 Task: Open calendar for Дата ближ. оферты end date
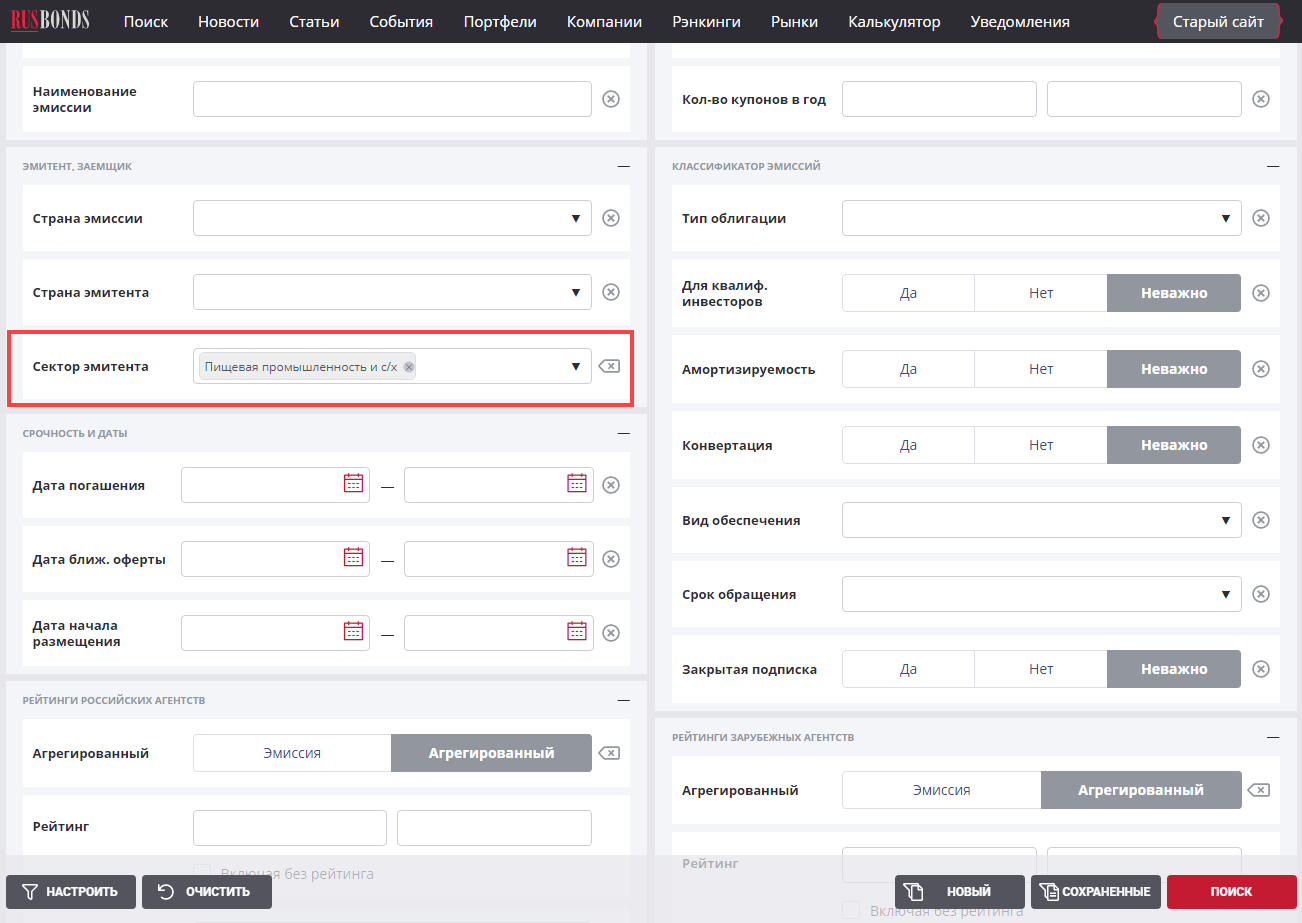pyautogui.click(x=577, y=558)
